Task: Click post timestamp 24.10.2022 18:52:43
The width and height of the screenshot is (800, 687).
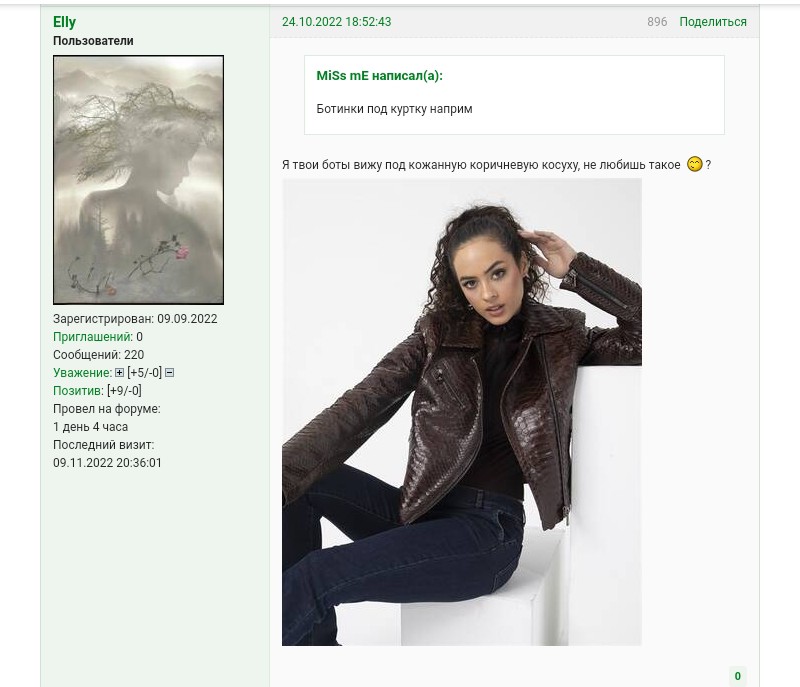Action: (337, 22)
